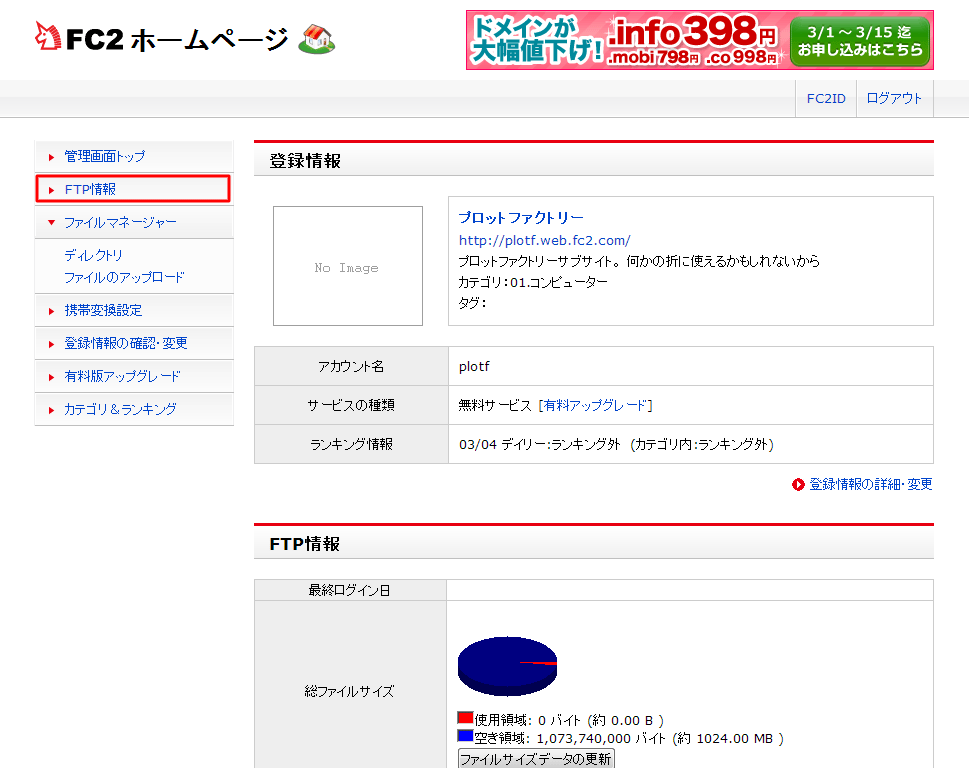Click the ファイルサイズデータの更新 button
Screen dimensions: 969x768
point(536,758)
